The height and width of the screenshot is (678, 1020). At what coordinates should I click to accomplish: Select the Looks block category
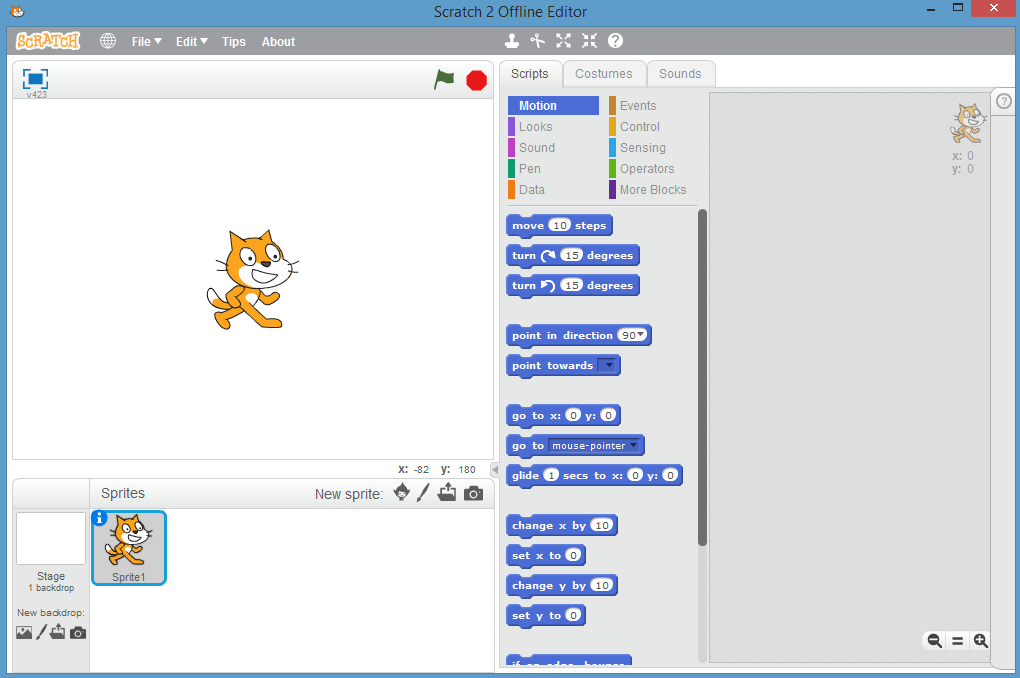[x=535, y=127]
